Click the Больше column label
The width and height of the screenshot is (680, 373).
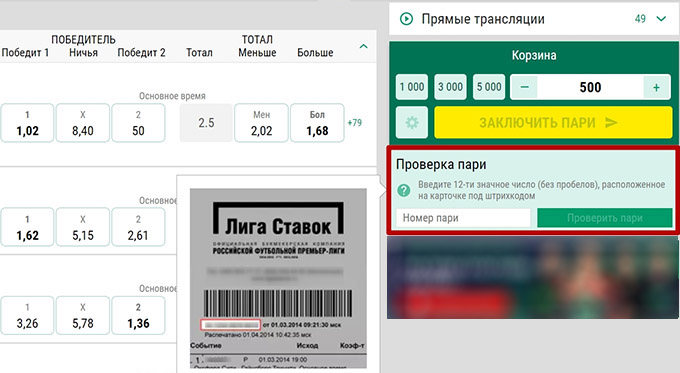click(x=315, y=53)
